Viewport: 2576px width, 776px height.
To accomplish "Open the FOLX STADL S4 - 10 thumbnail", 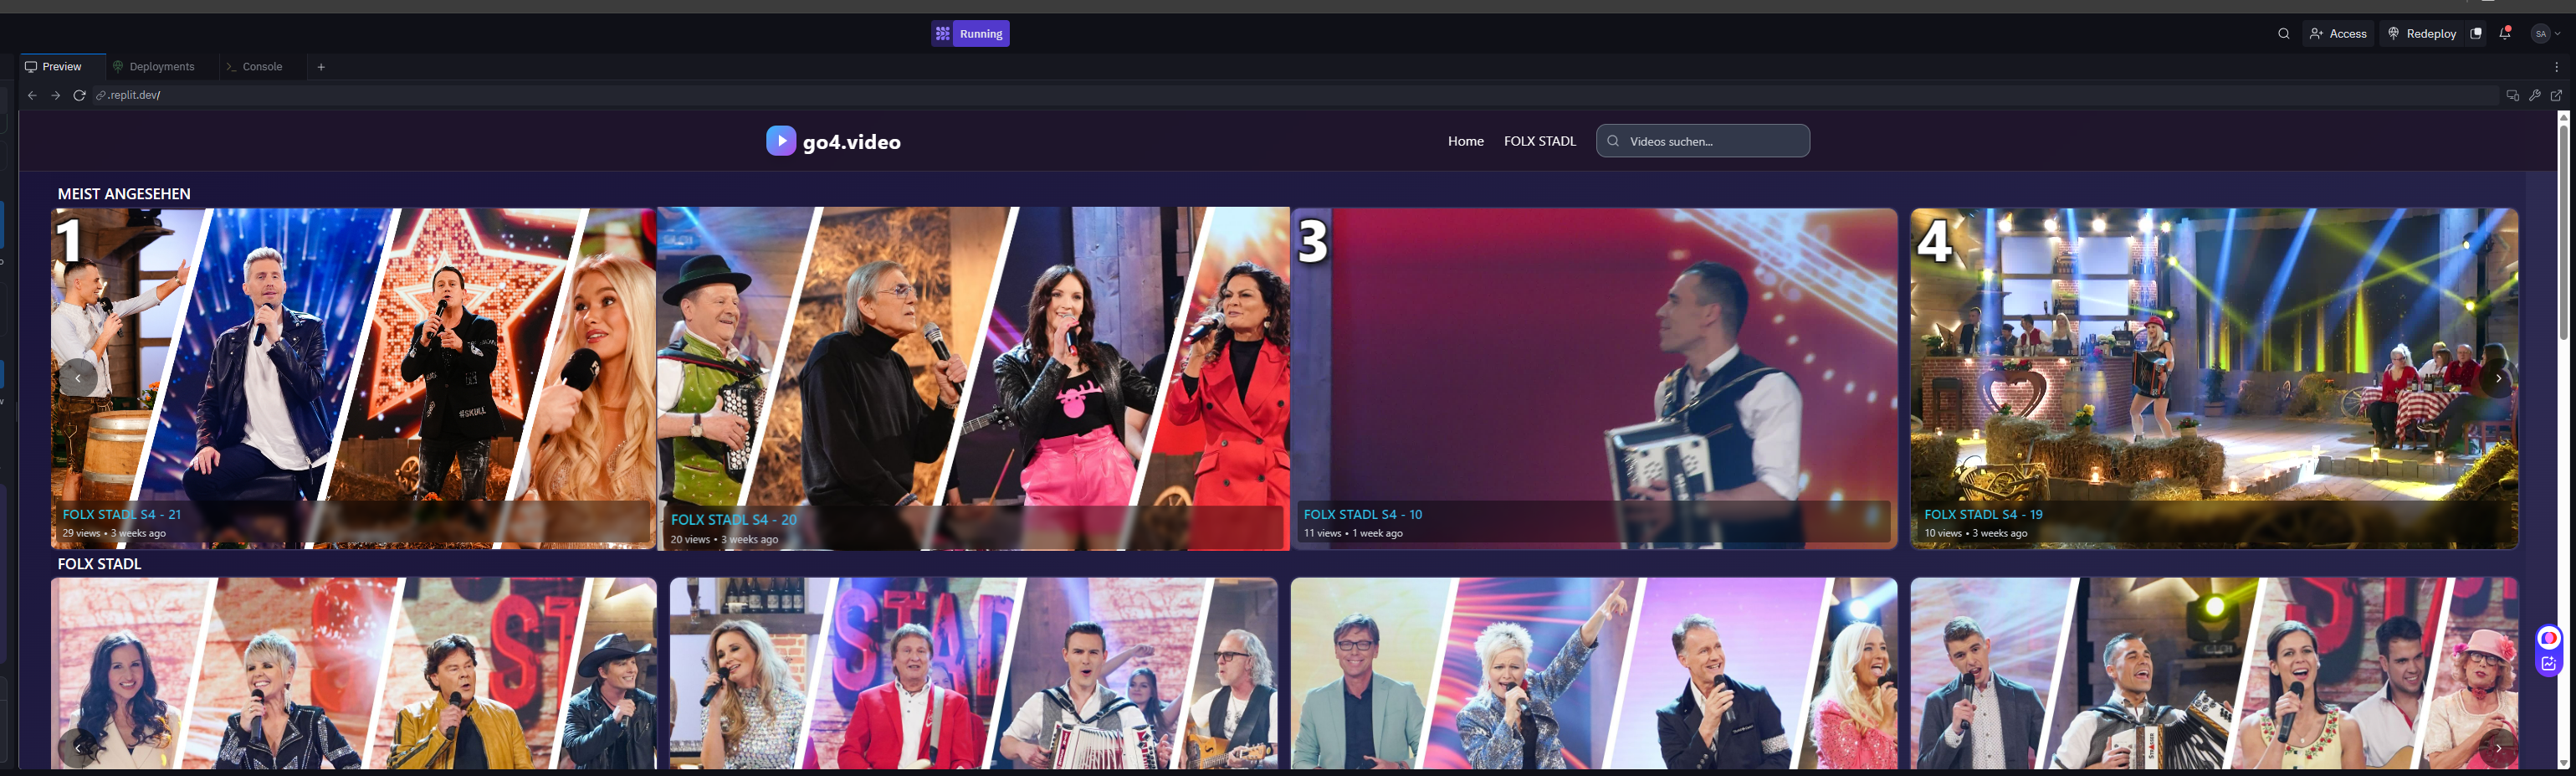I will (1593, 378).
